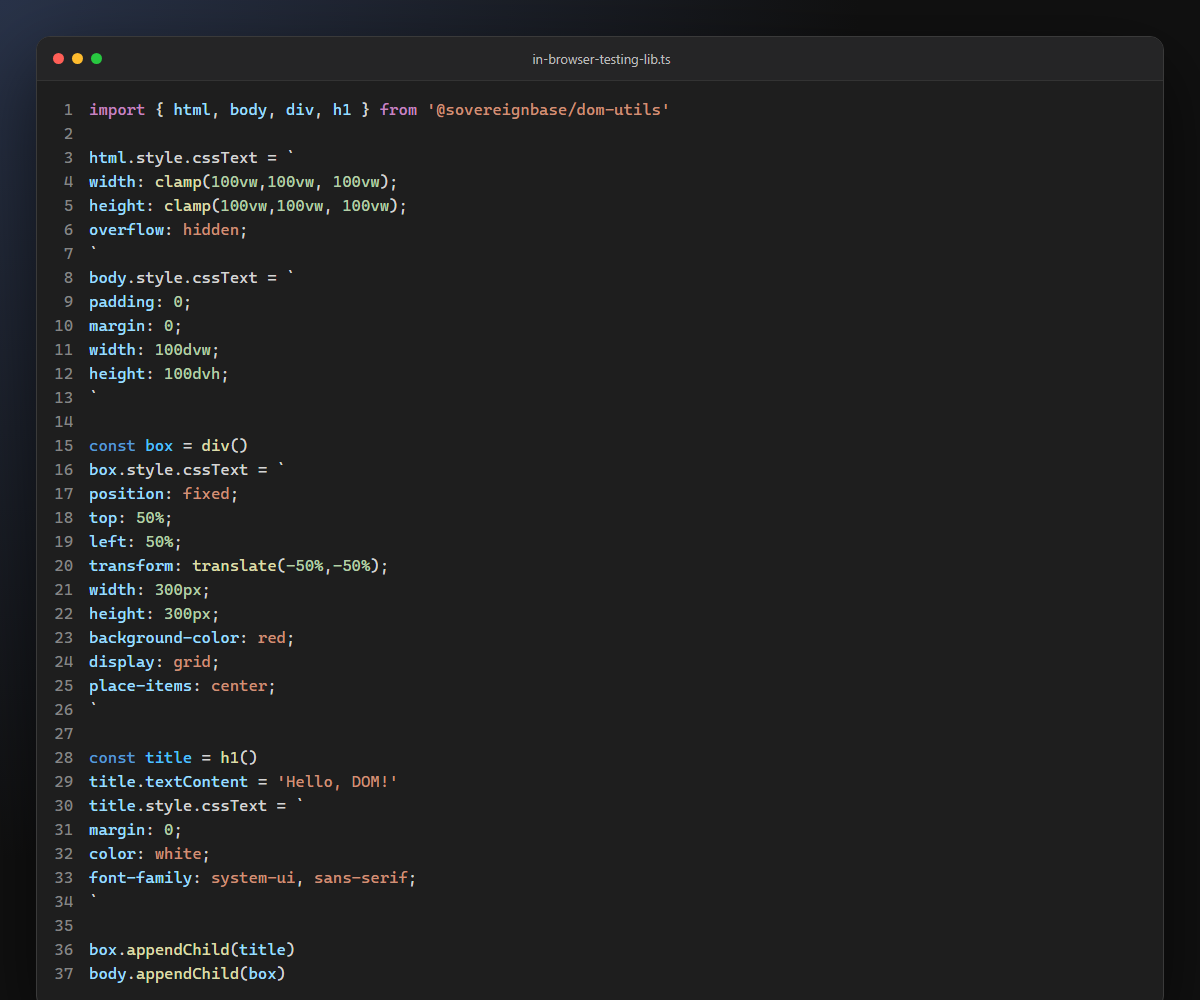Click the 'transform: translate(-50%,-50%);' line
Screen dimensions: 1200x1000
[239, 566]
